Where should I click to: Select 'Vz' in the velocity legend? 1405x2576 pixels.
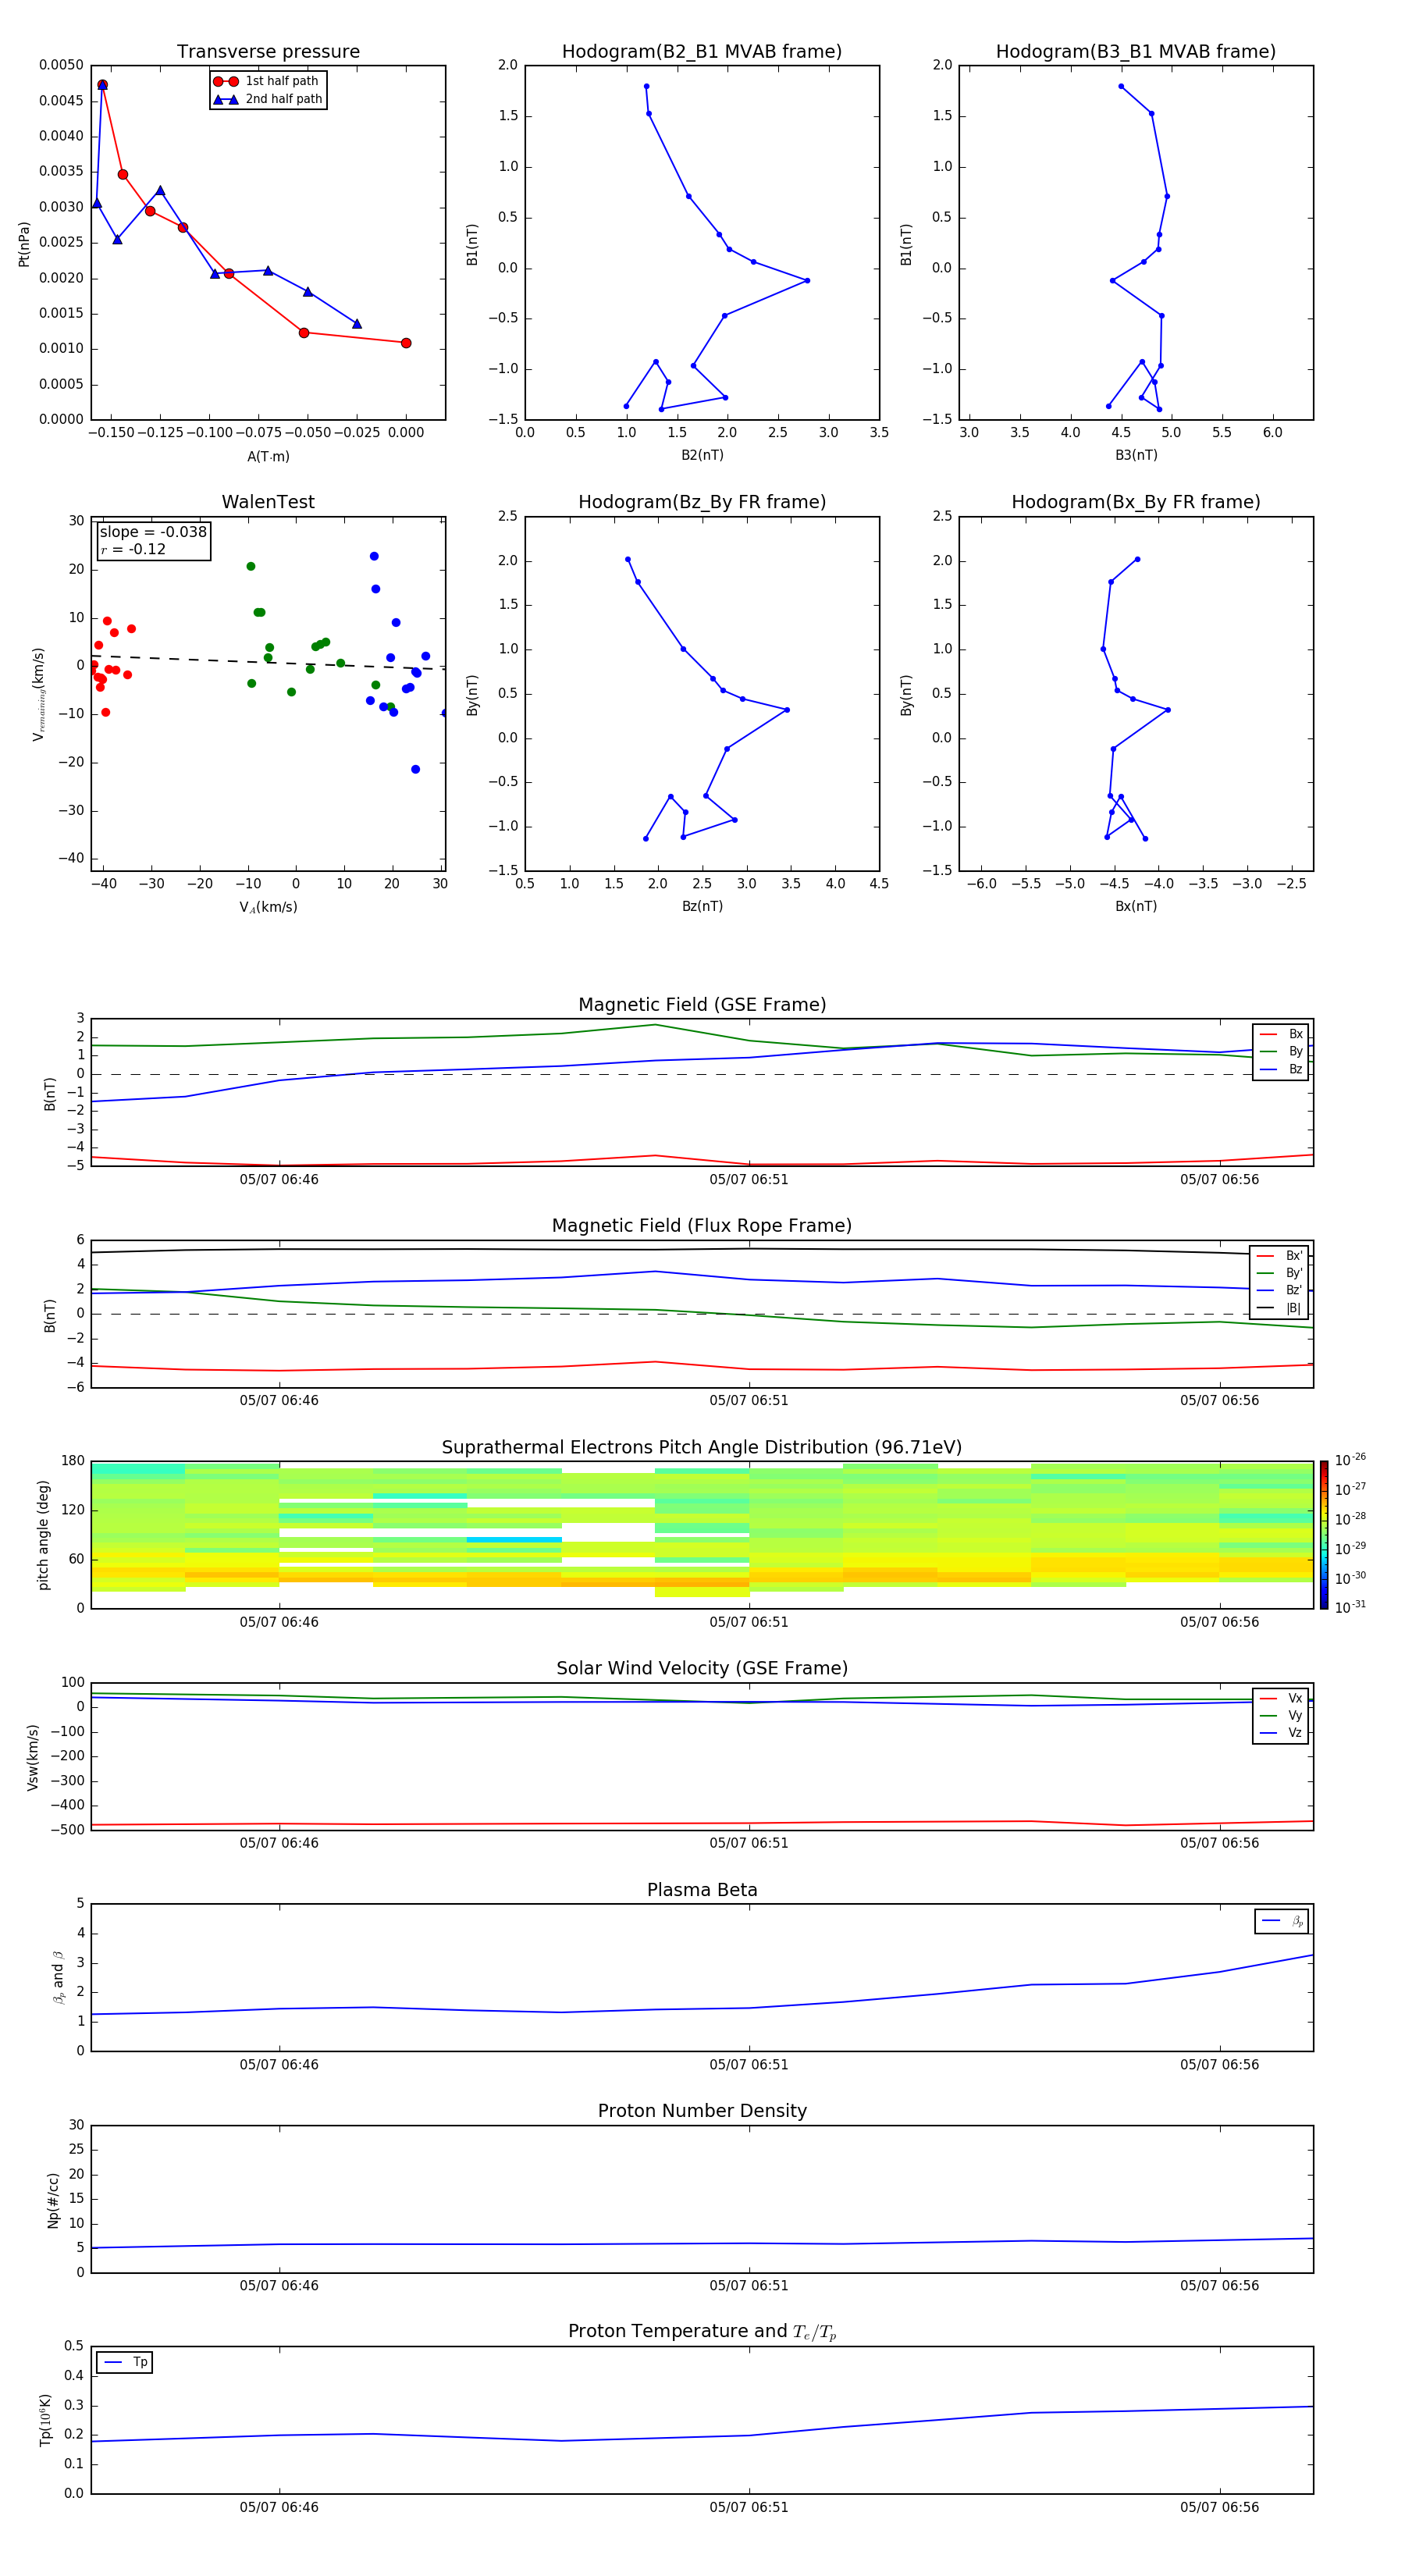click(1281, 1733)
